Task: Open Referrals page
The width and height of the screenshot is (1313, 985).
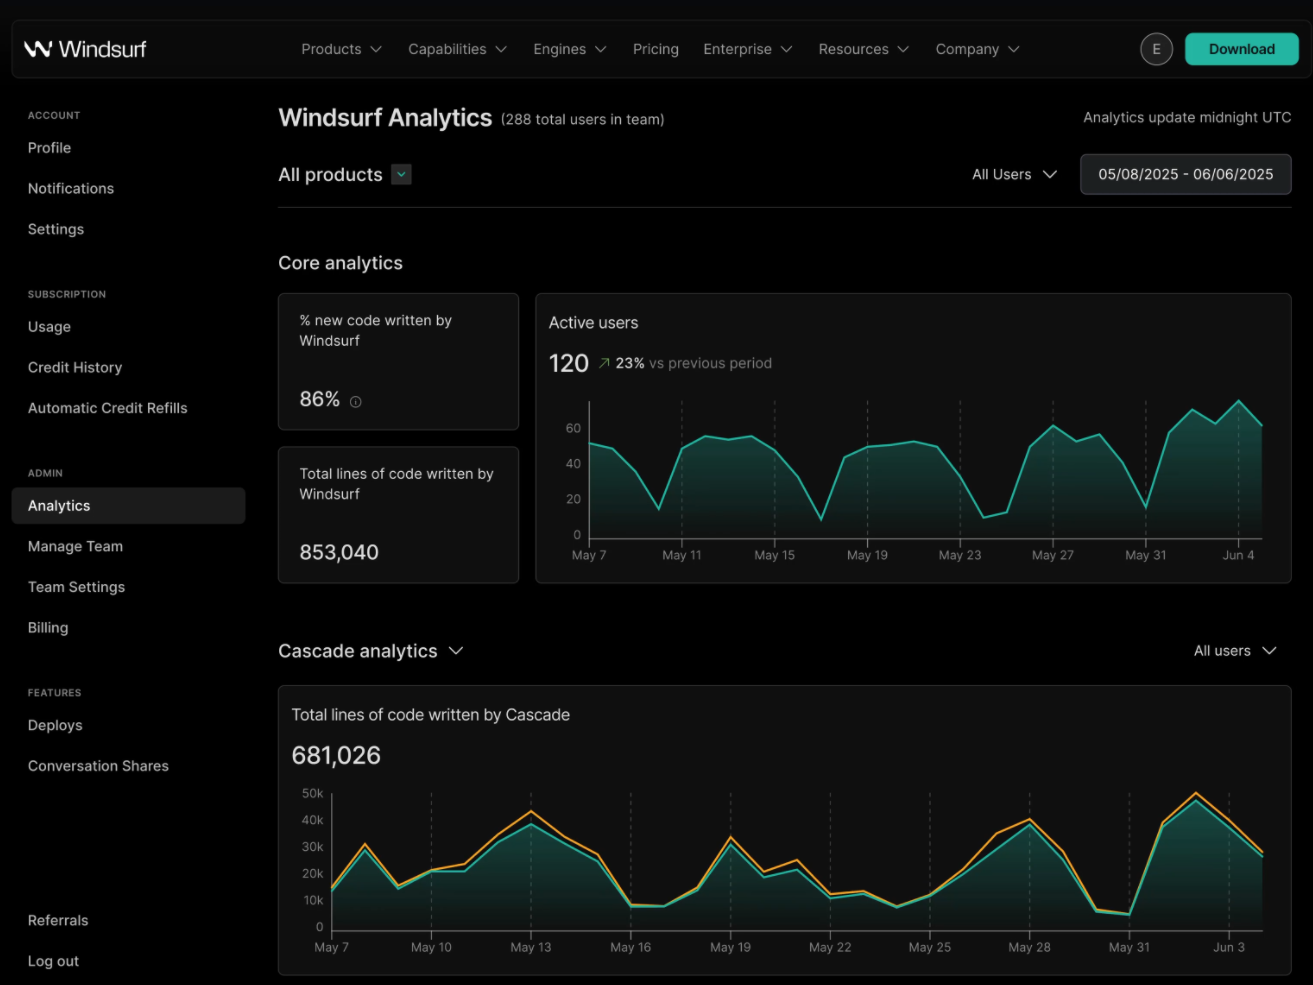Action: pos(58,920)
